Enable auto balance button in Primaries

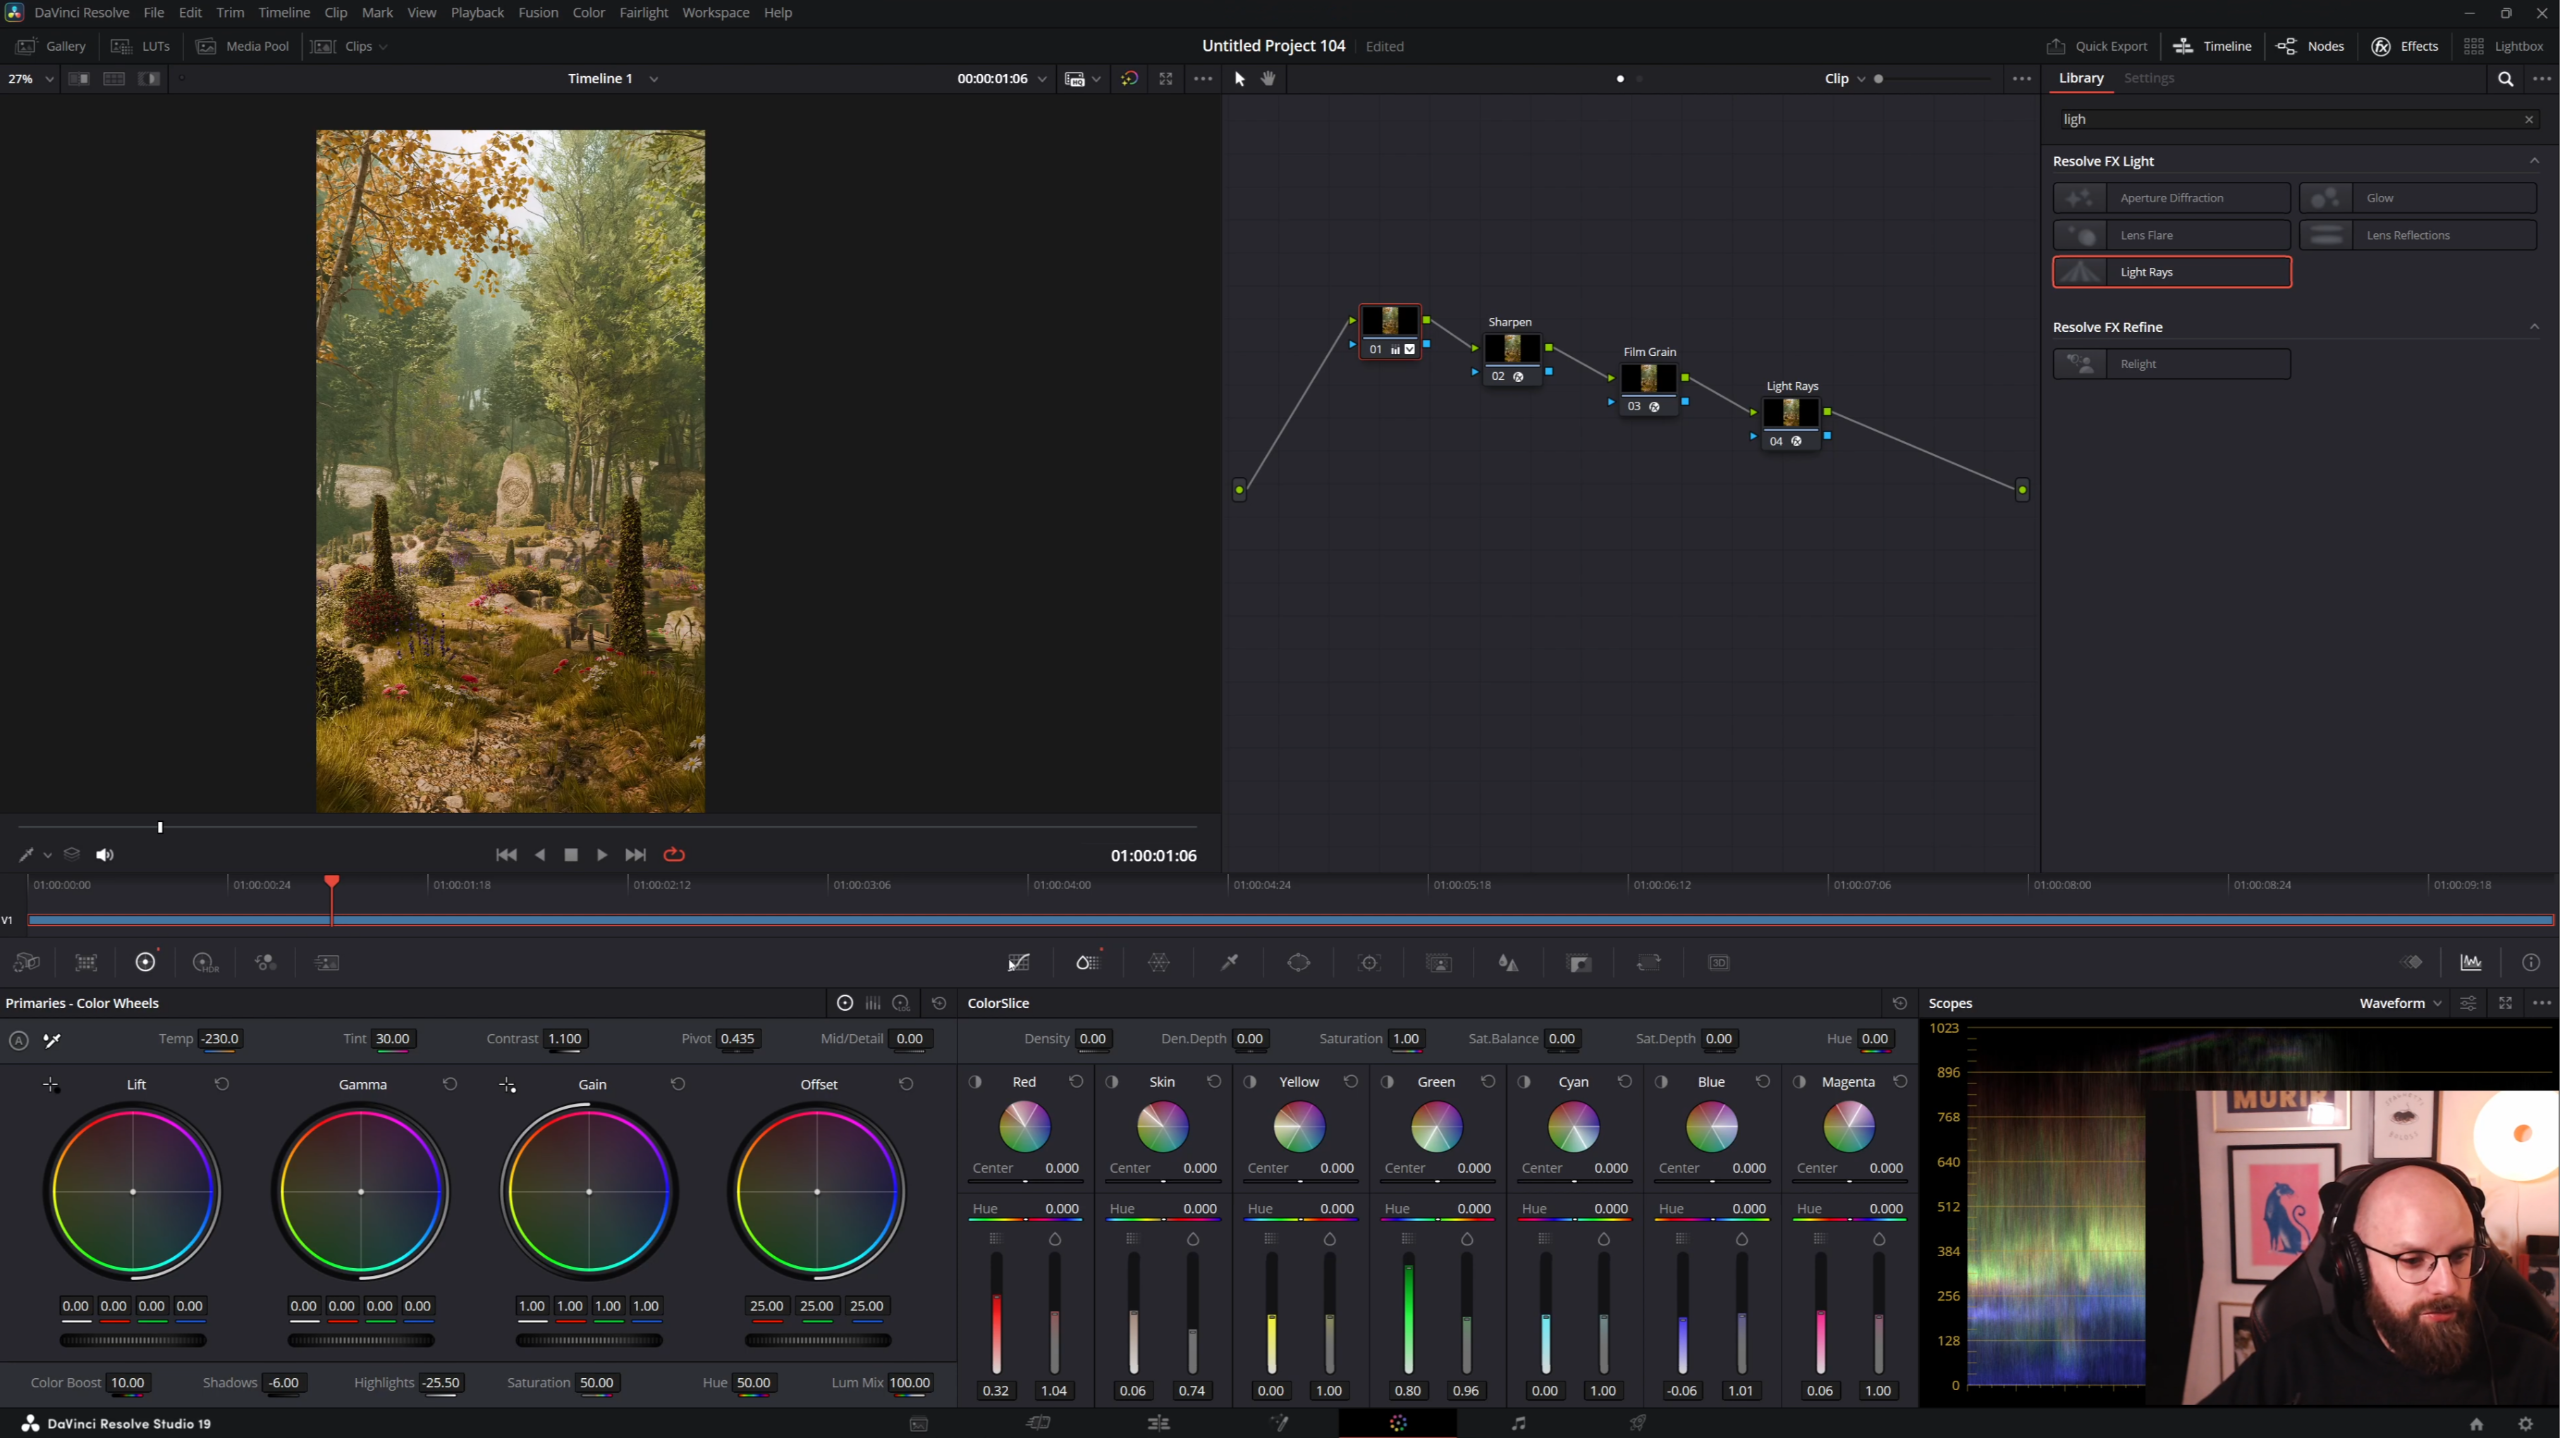[x=19, y=1040]
